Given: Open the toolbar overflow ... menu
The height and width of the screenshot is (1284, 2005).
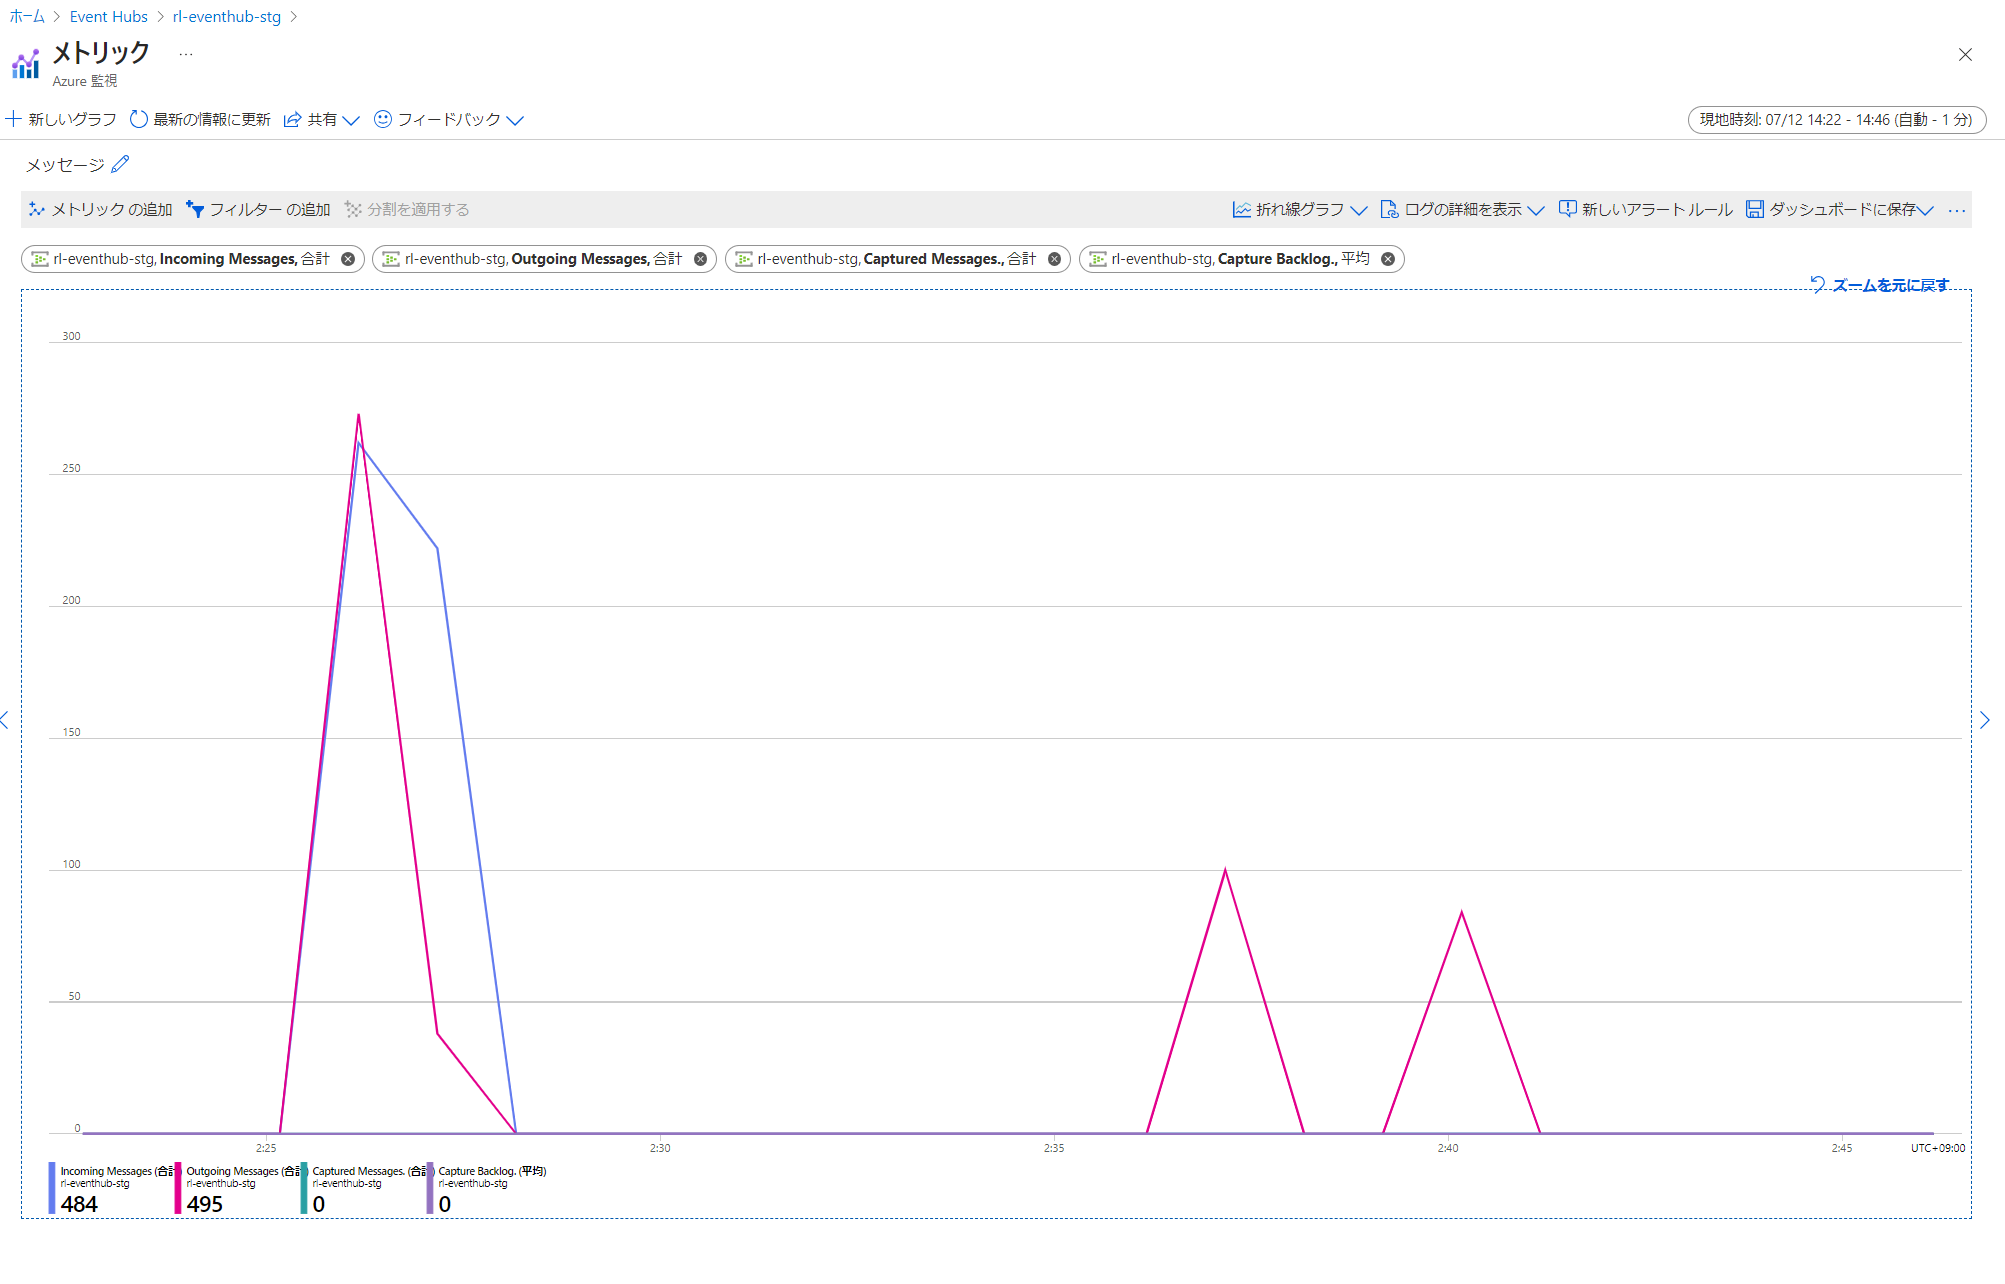Looking at the screenshot, I should (1958, 209).
